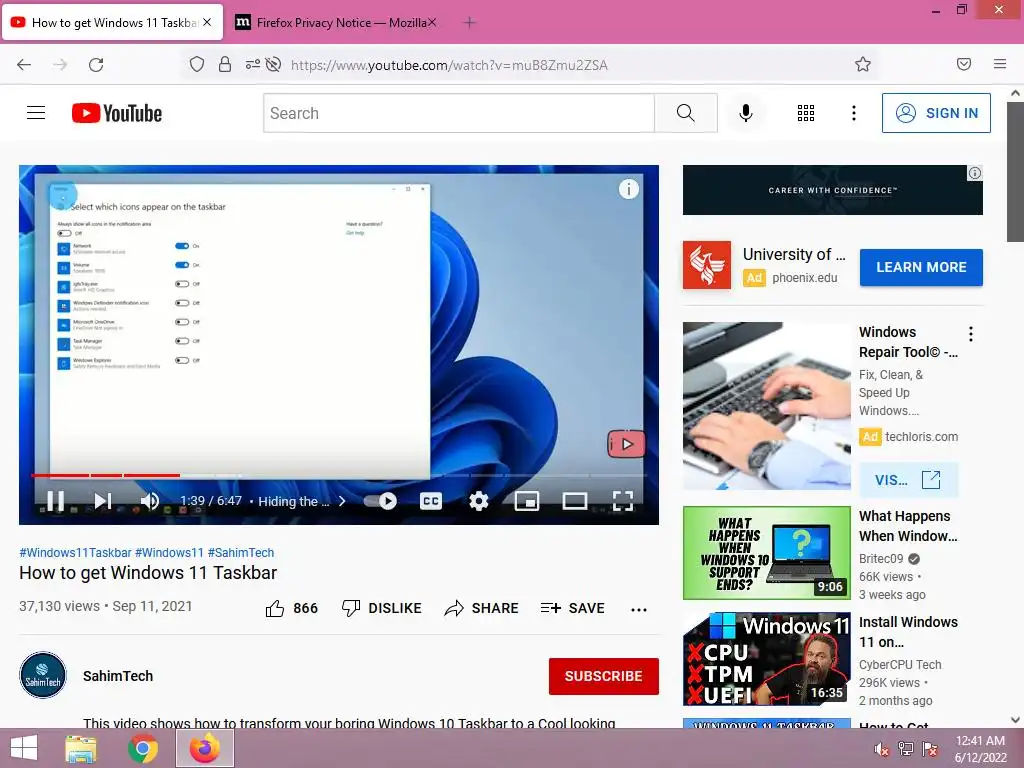Click the search magnifier button
The height and width of the screenshot is (768, 1024).
686,113
